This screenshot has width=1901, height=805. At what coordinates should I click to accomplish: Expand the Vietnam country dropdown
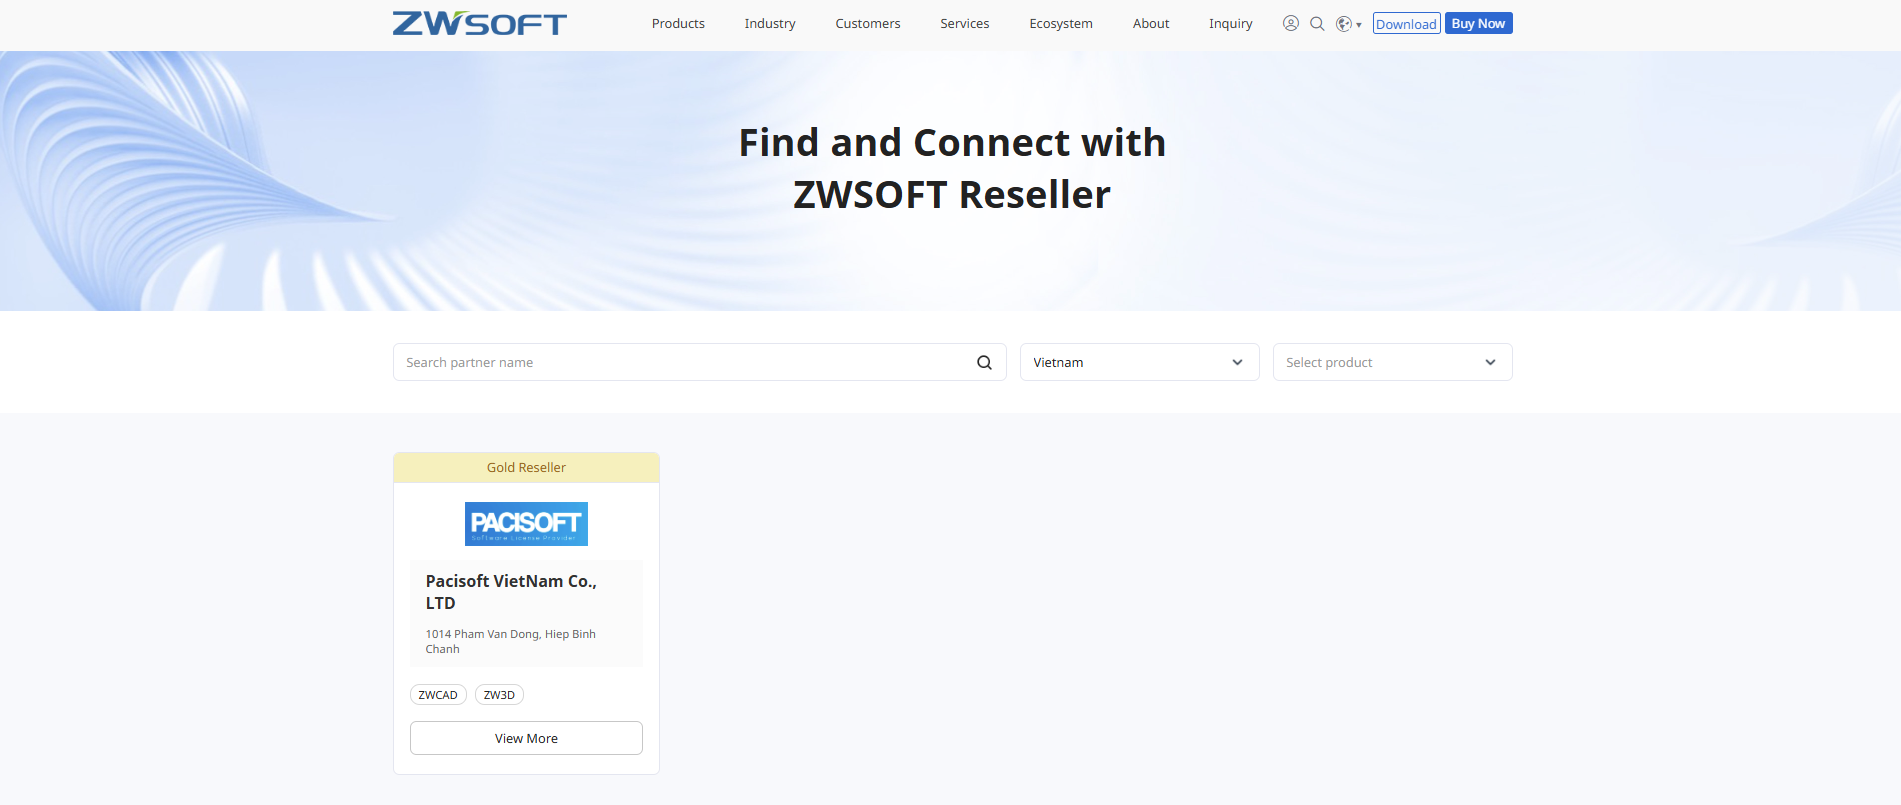pos(1139,362)
